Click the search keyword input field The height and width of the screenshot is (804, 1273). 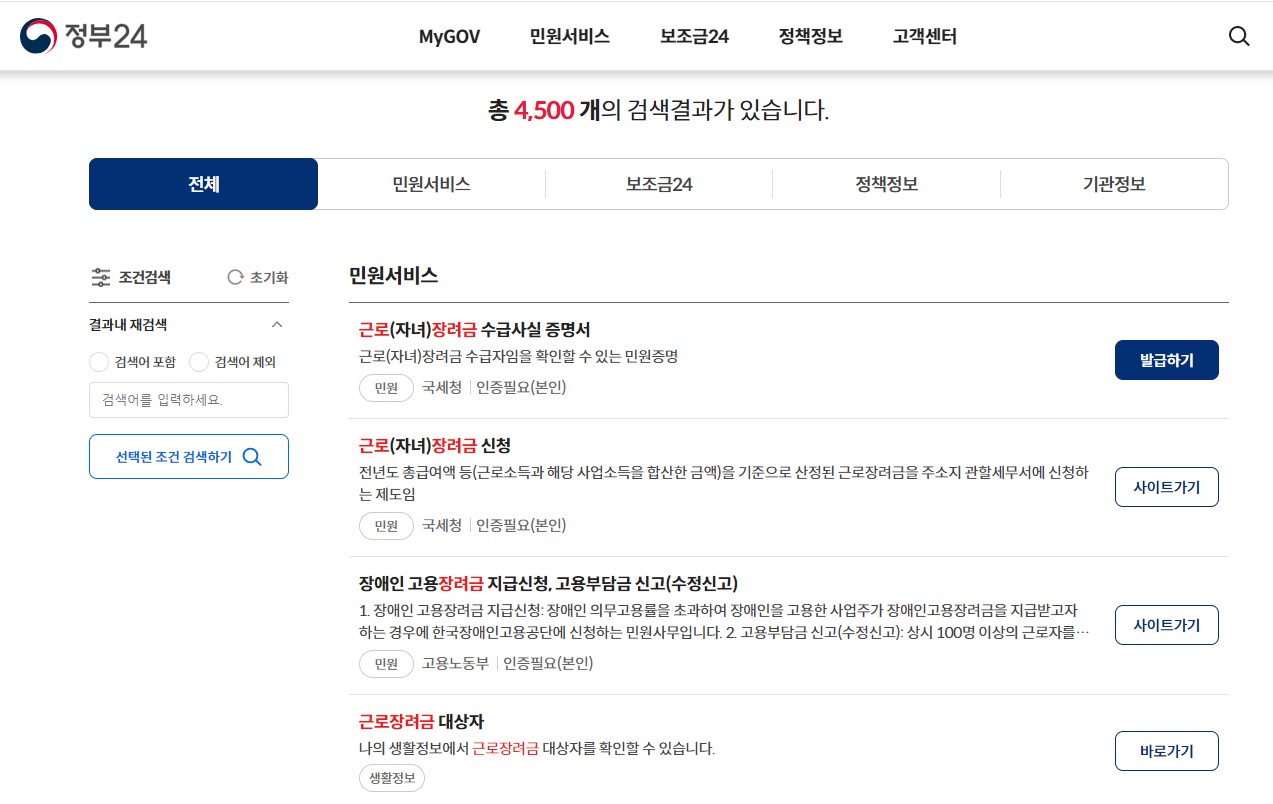pyautogui.click(x=188, y=400)
